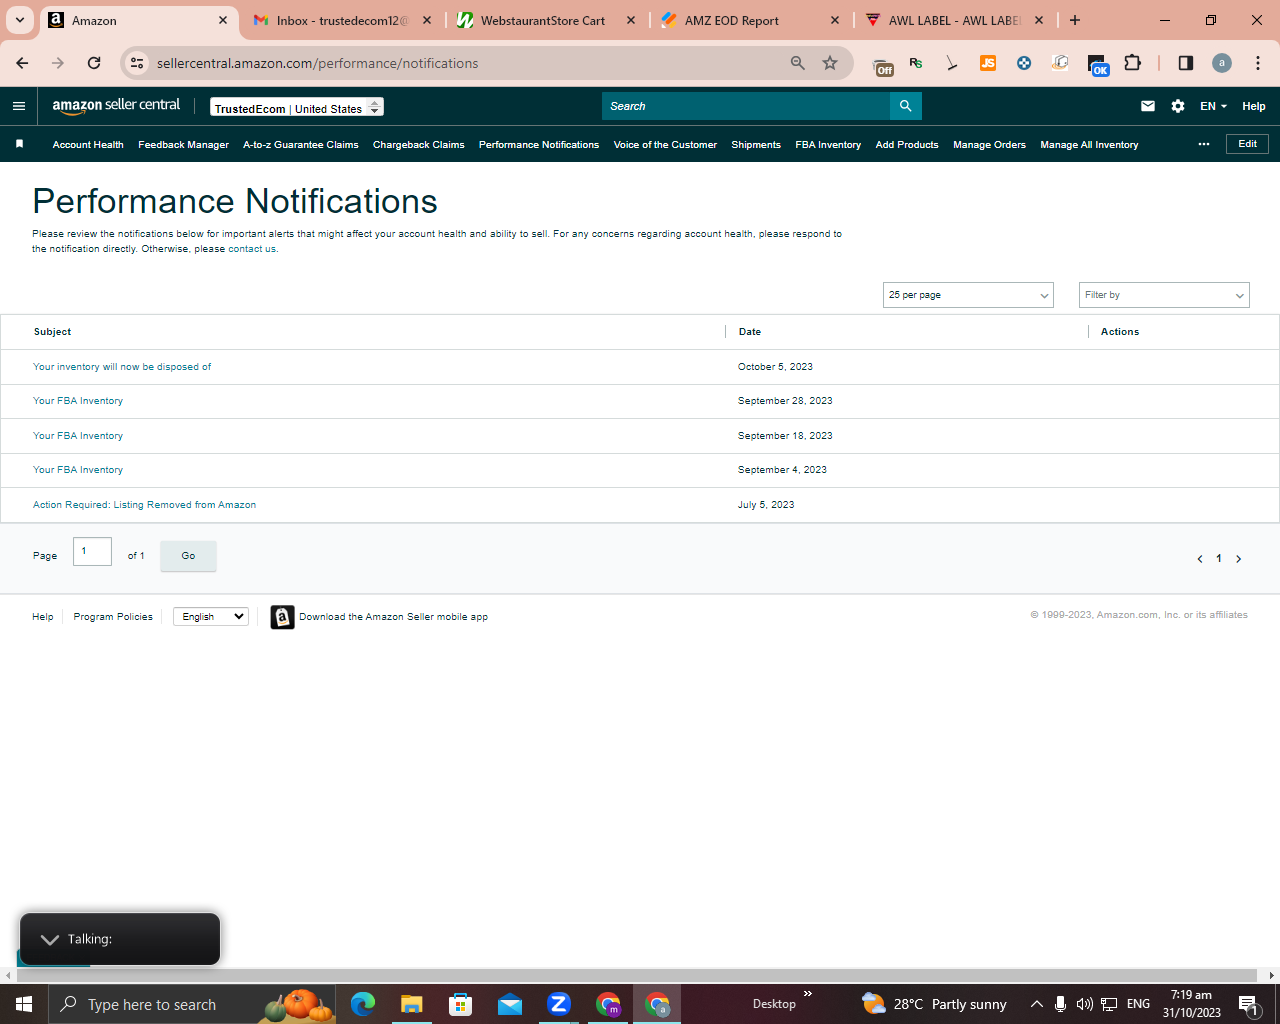Expand the Desktop toolbar chevron on taskbar
1280x1024 pixels.
(x=808, y=994)
